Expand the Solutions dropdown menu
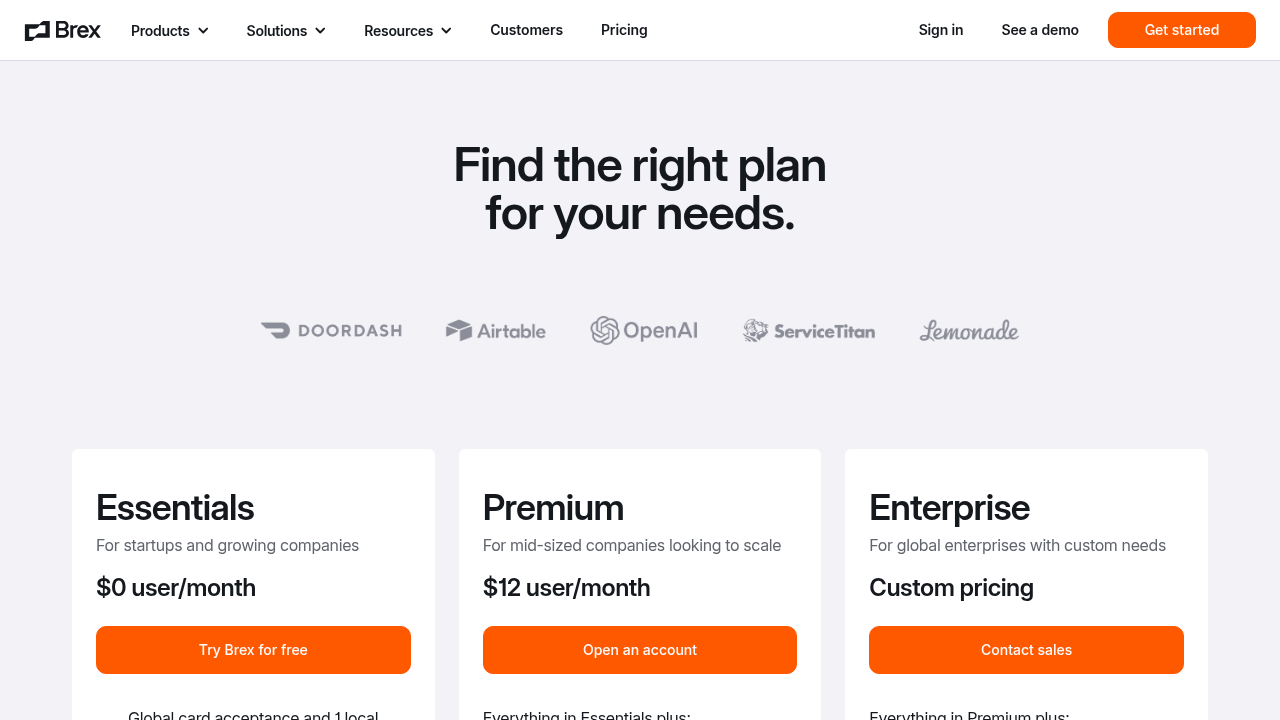The height and width of the screenshot is (720, 1280). pos(286,30)
